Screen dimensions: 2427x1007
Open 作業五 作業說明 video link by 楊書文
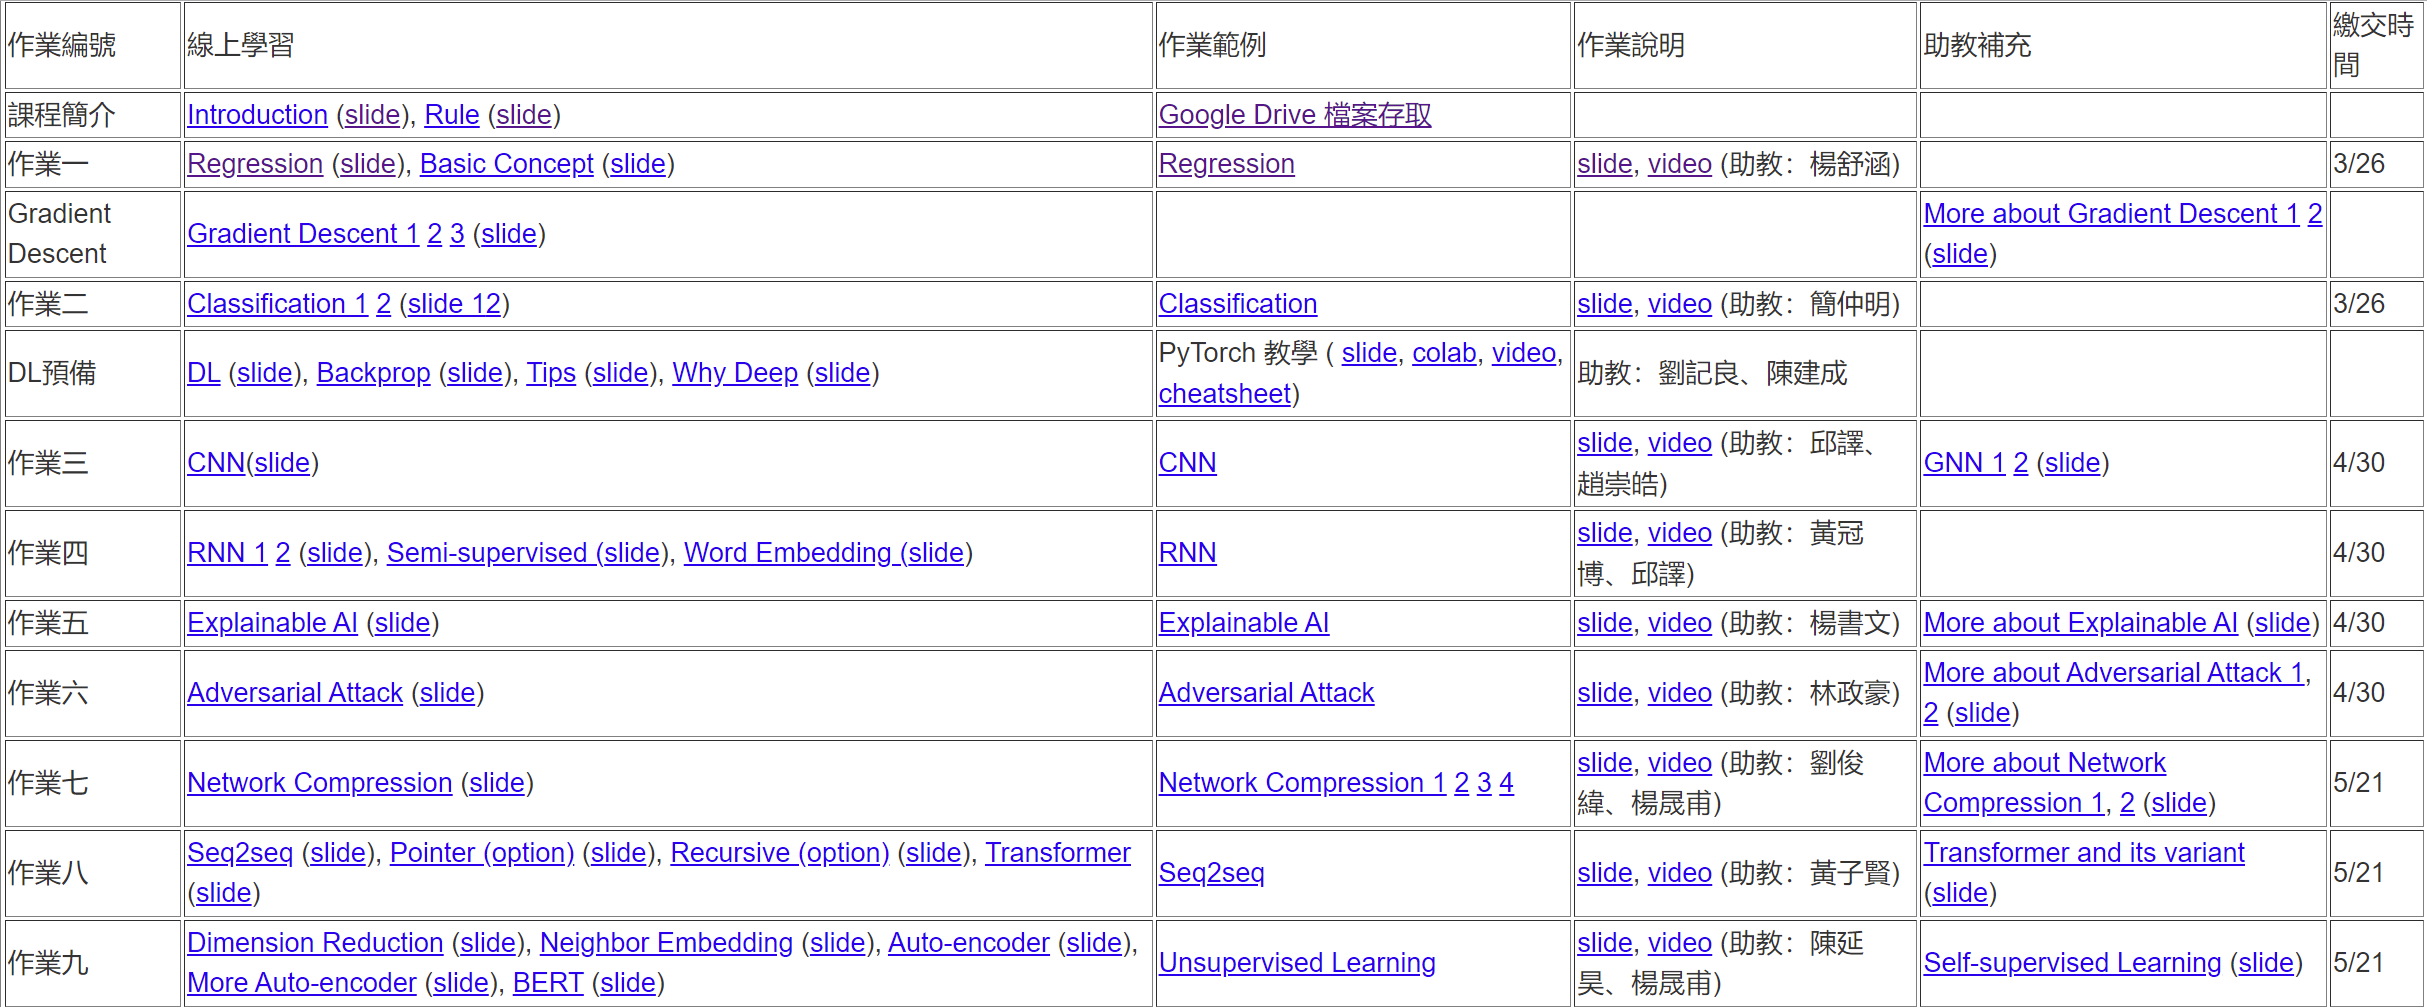(x=1680, y=623)
